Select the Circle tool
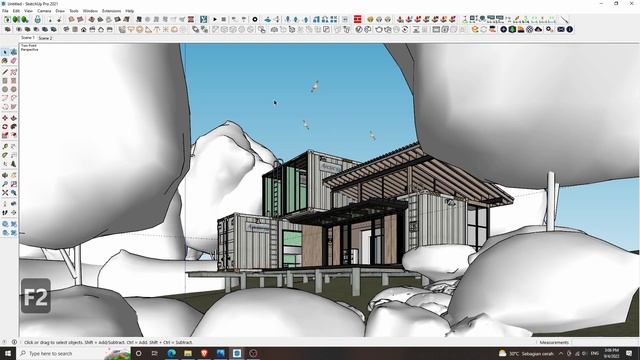Image resolution: width=640 pixels, height=360 pixels. click(x=5, y=89)
